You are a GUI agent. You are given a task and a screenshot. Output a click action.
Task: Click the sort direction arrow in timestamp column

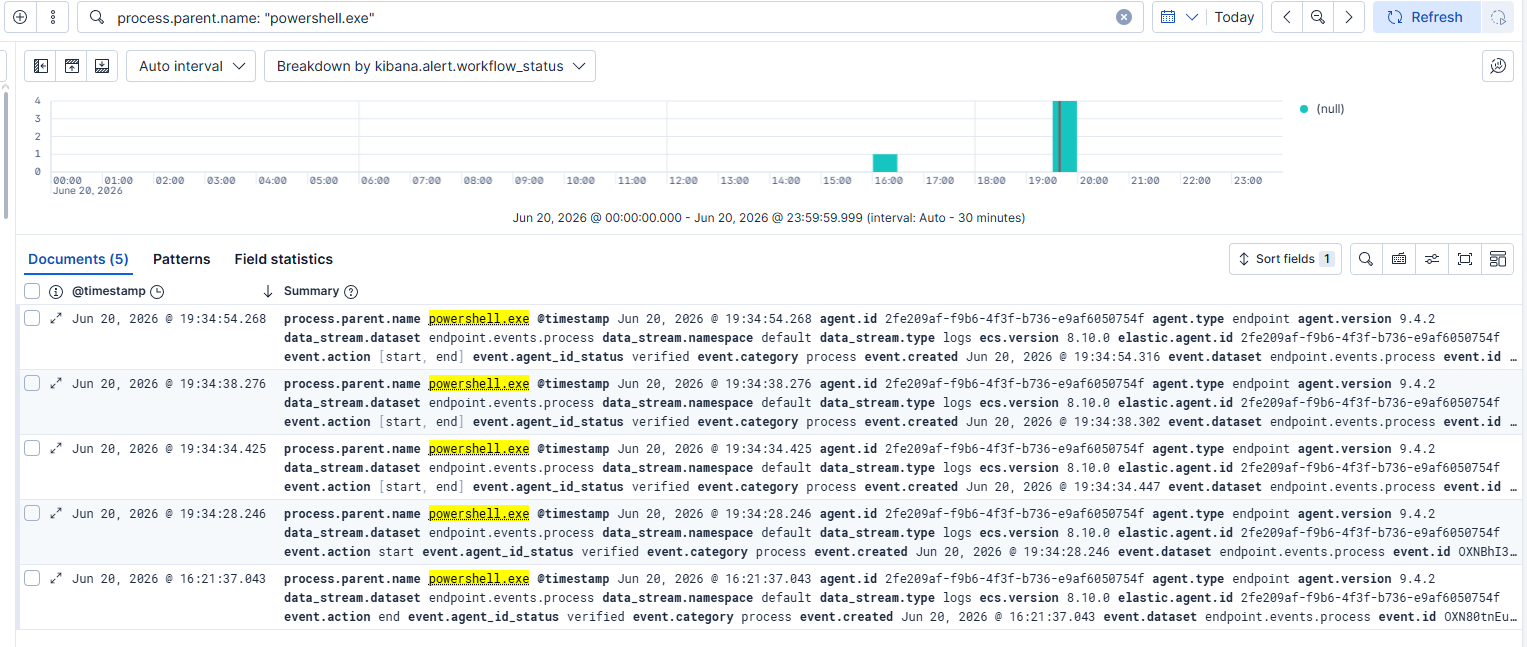267,292
